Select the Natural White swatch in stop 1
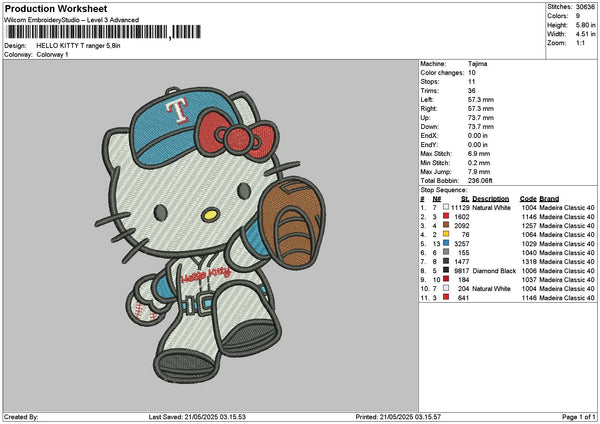The height and width of the screenshot is (424, 600). pos(446,207)
